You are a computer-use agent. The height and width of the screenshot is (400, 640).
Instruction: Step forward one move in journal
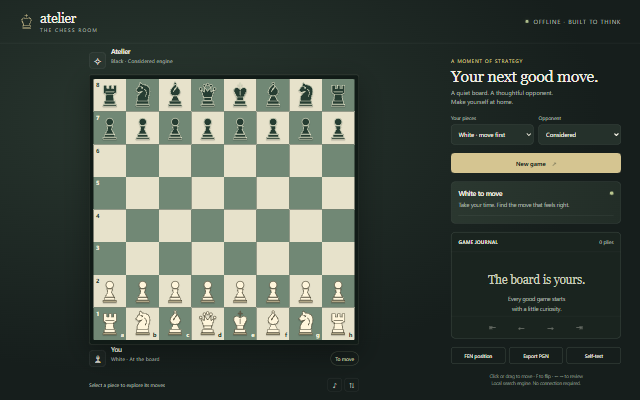550,327
